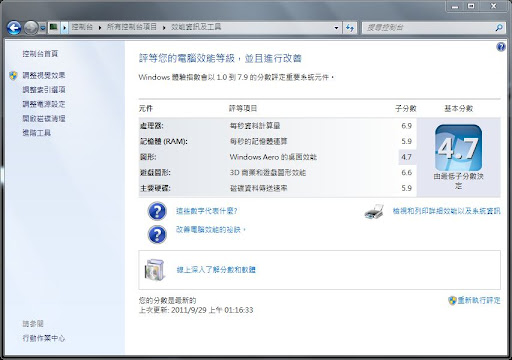This screenshot has height=360, width=512.
Task: Select the 記憶體 (RAM) row score 5.9
Action: [406, 142]
